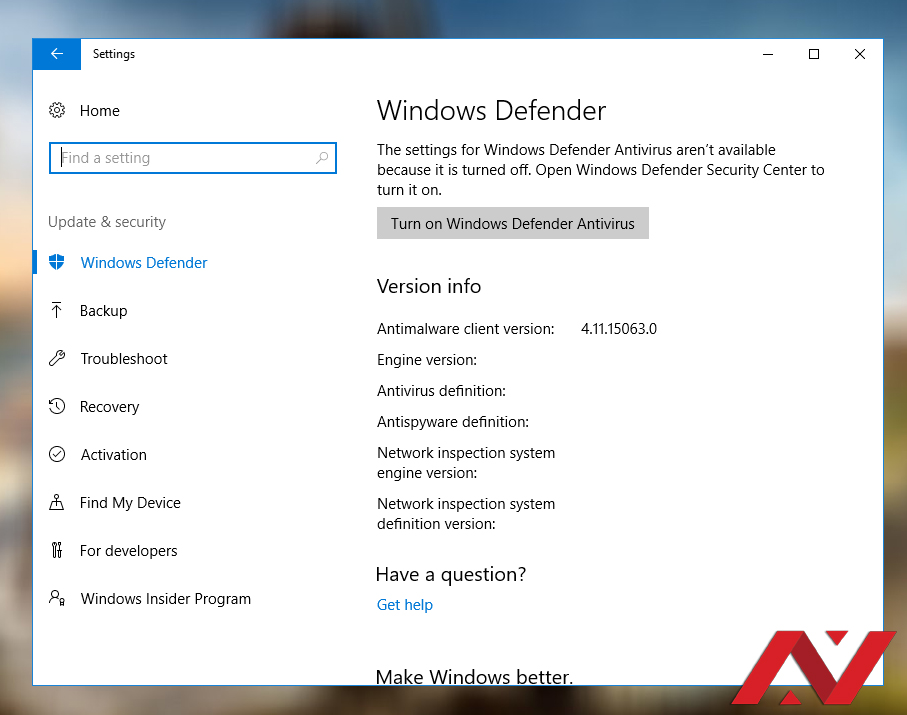Click the Make Windows better heading
Viewport: 907px width, 715px height.
tap(474, 676)
